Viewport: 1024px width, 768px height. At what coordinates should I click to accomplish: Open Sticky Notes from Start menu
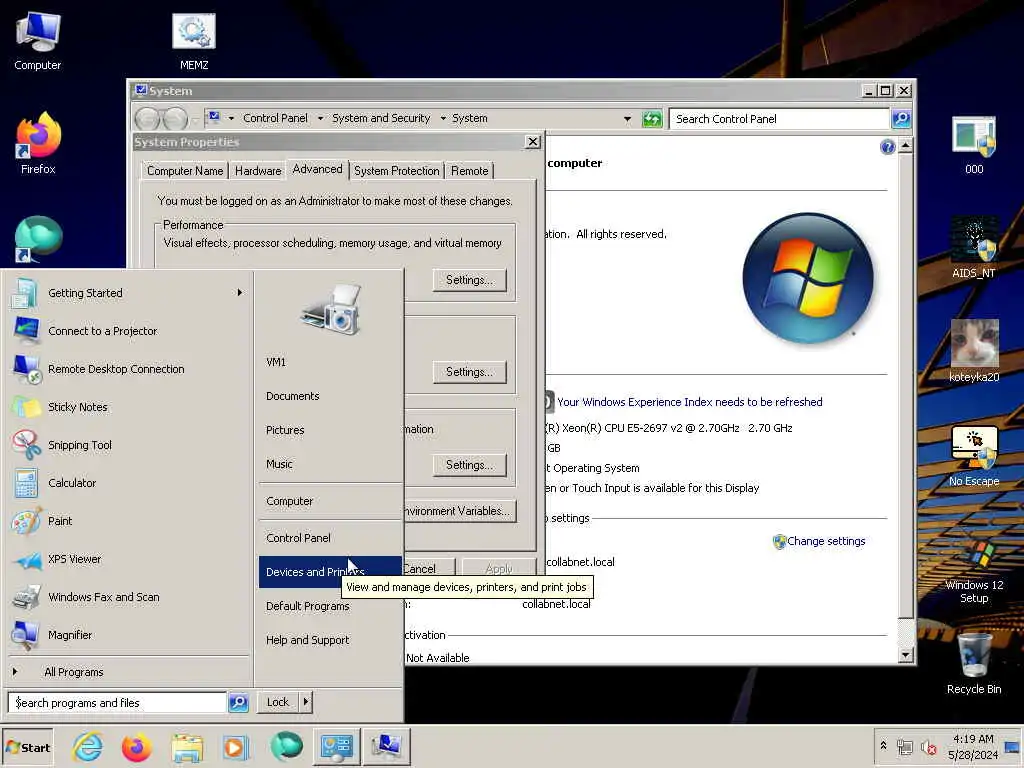point(127,407)
